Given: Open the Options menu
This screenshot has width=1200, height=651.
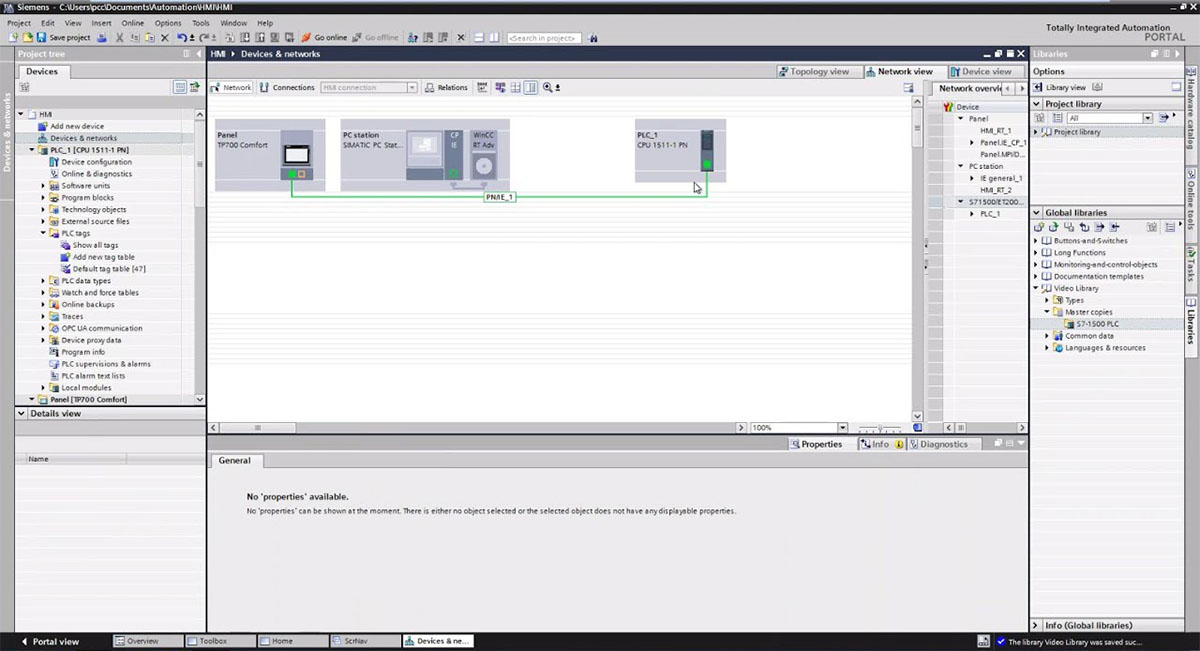Looking at the screenshot, I should click(x=168, y=22).
